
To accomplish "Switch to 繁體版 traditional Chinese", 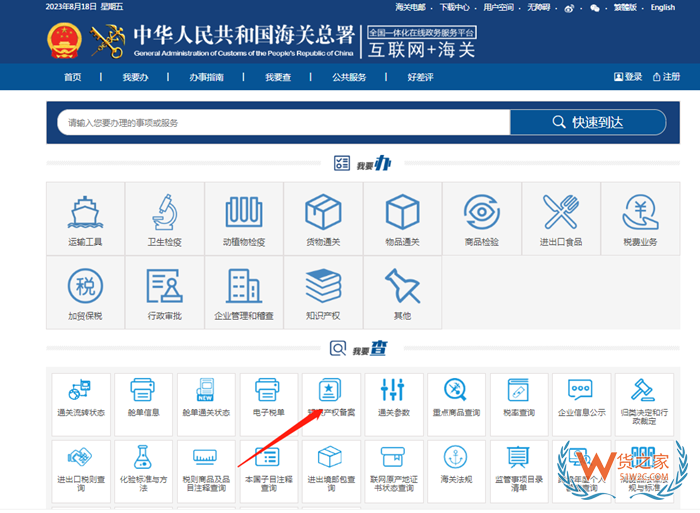I will [x=625, y=8].
